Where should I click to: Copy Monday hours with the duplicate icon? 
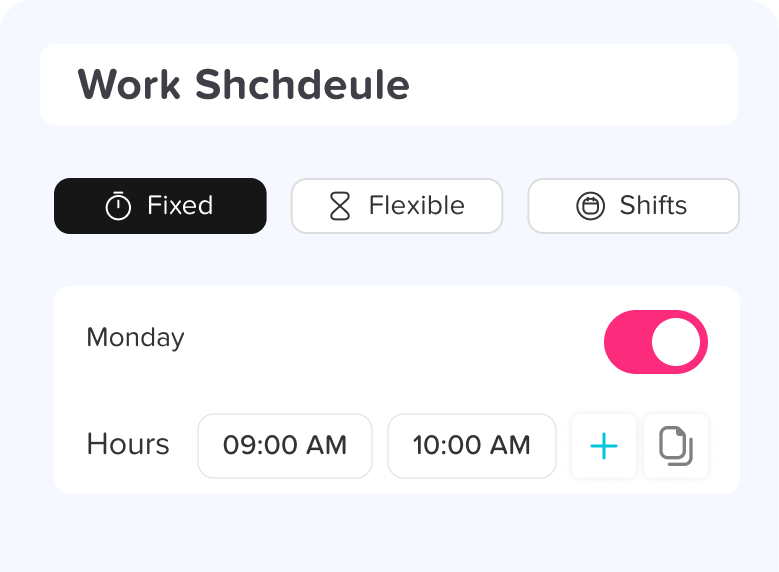pyautogui.click(x=676, y=446)
